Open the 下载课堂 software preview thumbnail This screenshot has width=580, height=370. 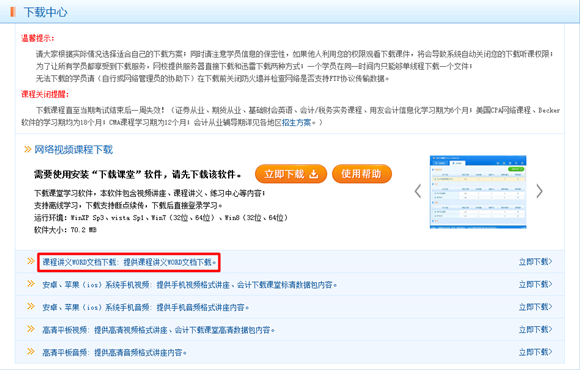(x=478, y=192)
